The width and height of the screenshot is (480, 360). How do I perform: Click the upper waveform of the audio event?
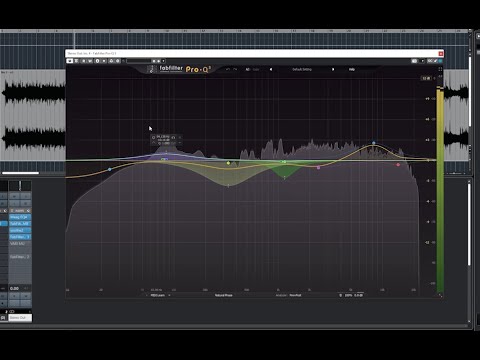tap(33, 92)
